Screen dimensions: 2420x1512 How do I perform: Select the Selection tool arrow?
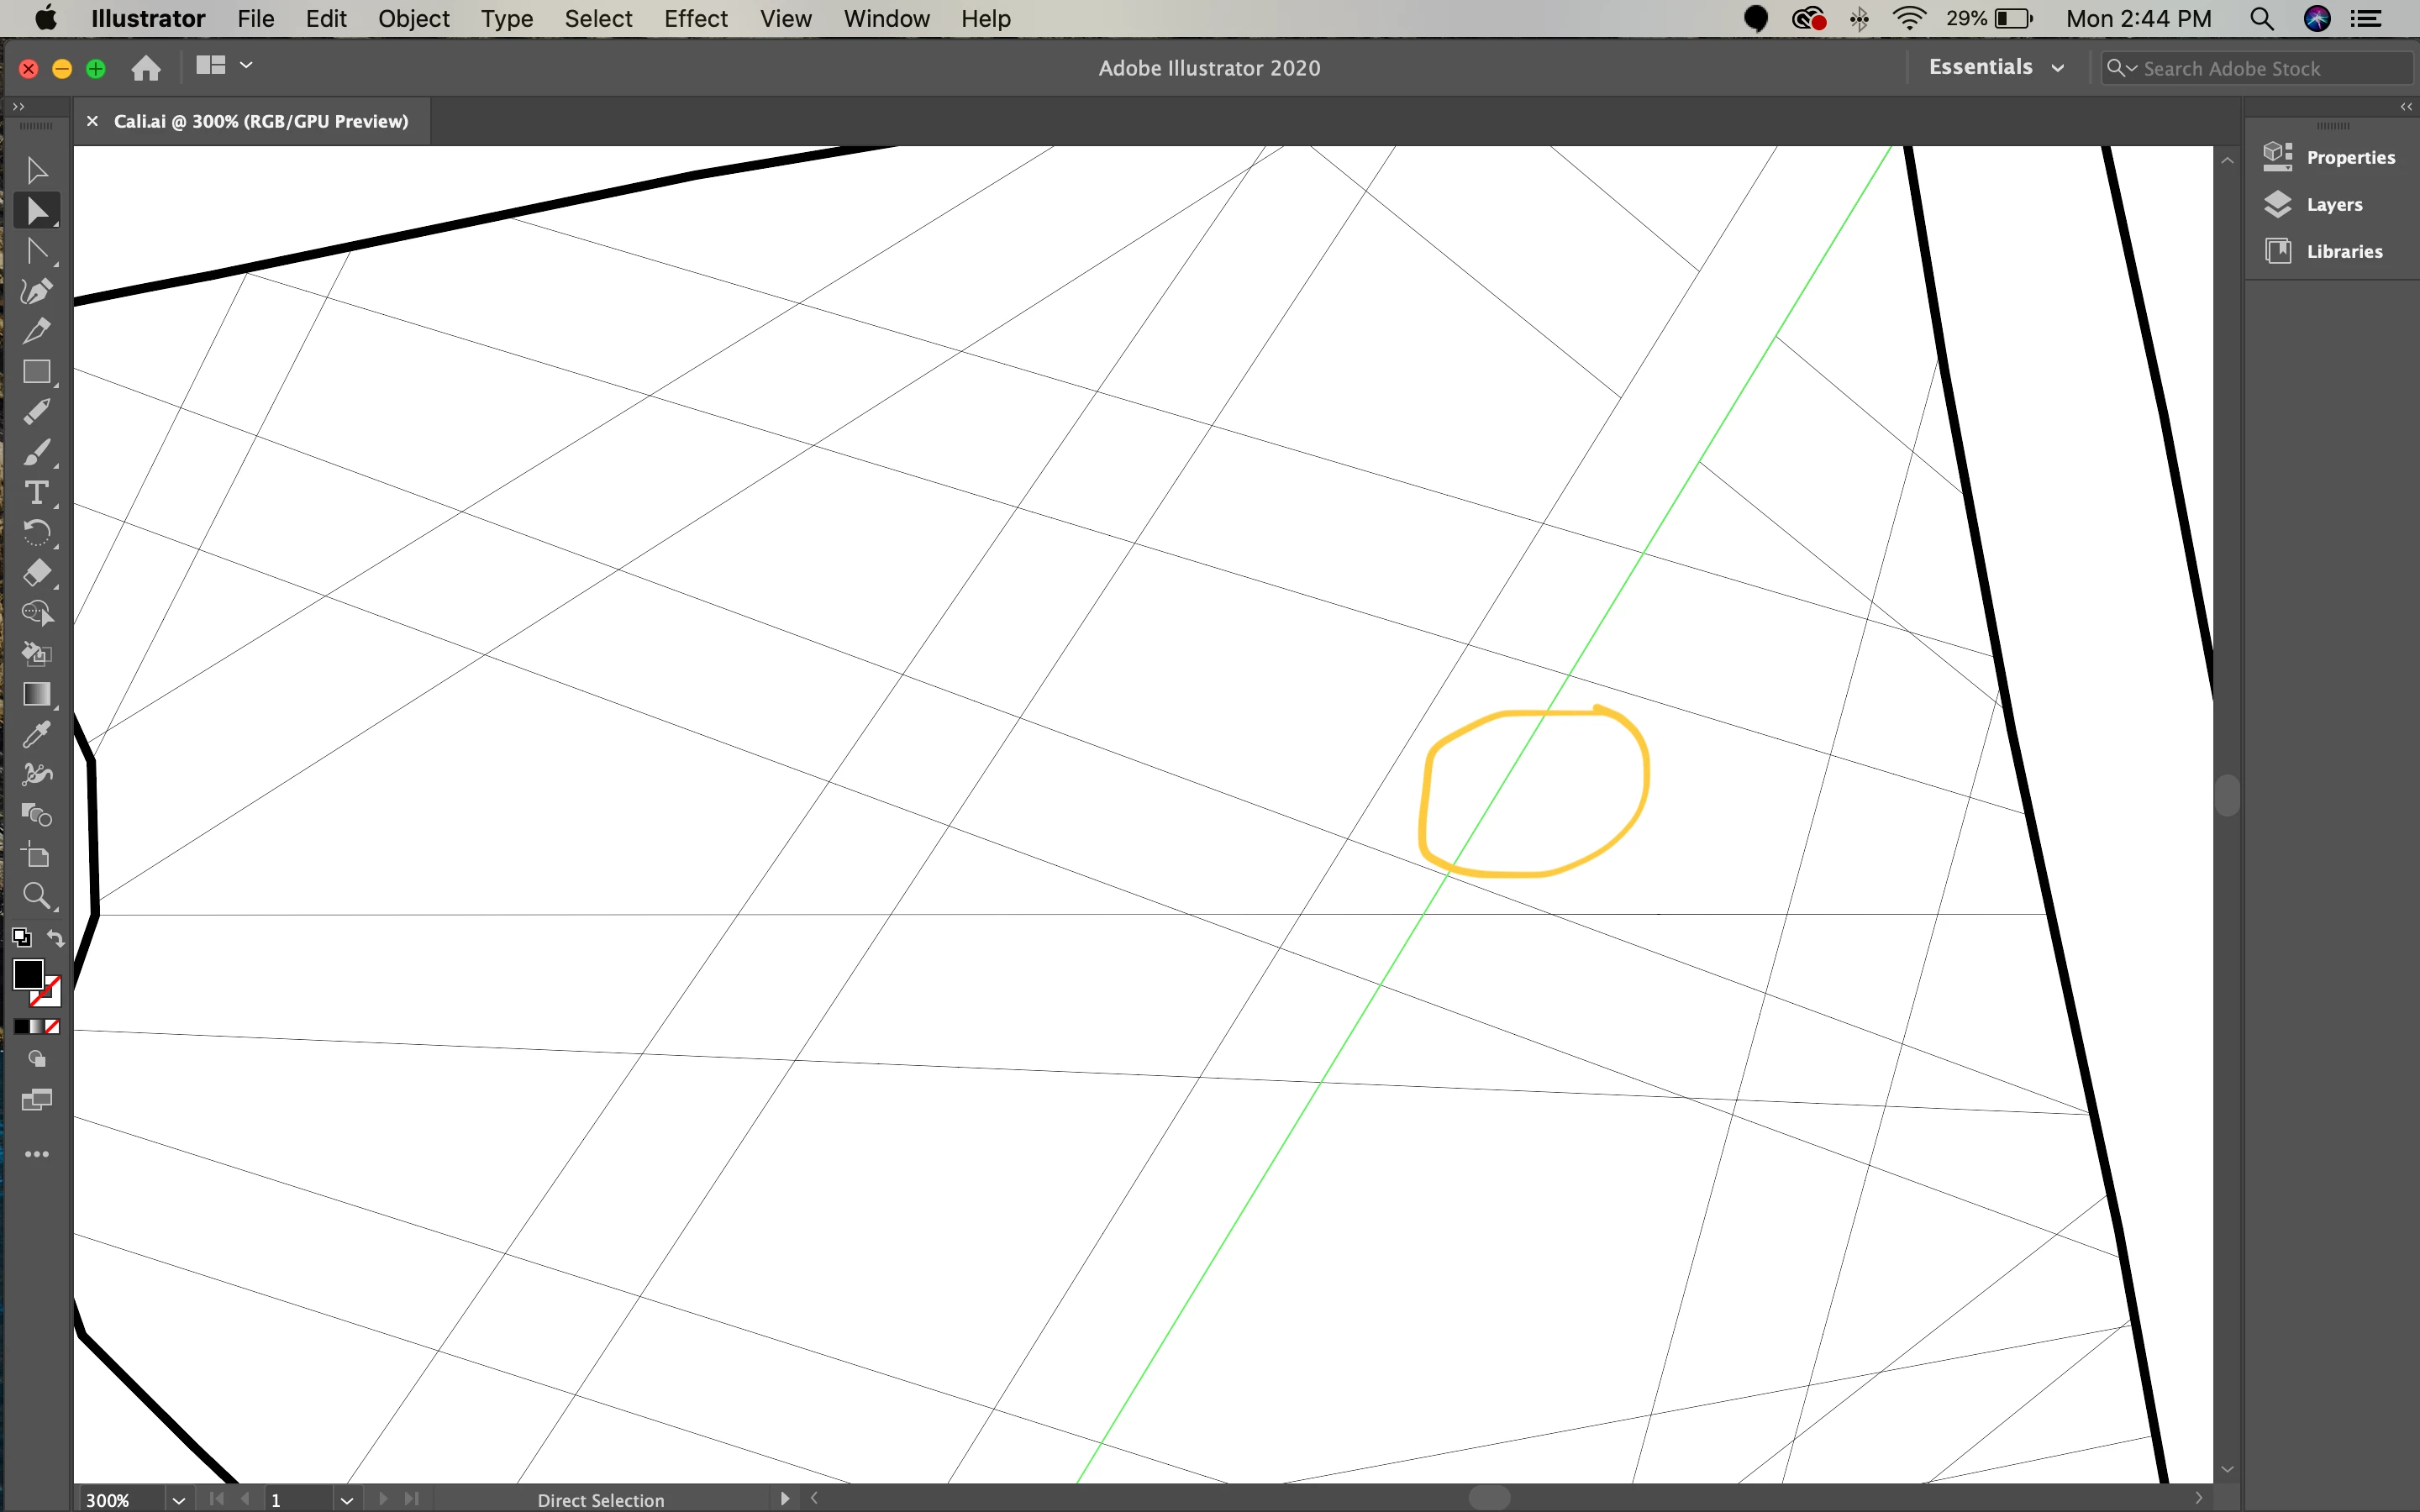[37, 170]
